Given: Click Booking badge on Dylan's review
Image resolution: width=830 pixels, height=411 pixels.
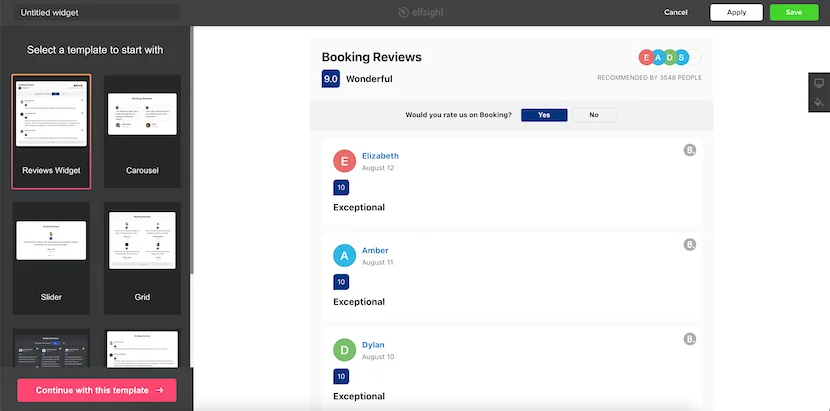Looking at the screenshot, I should tap(690, 339).
